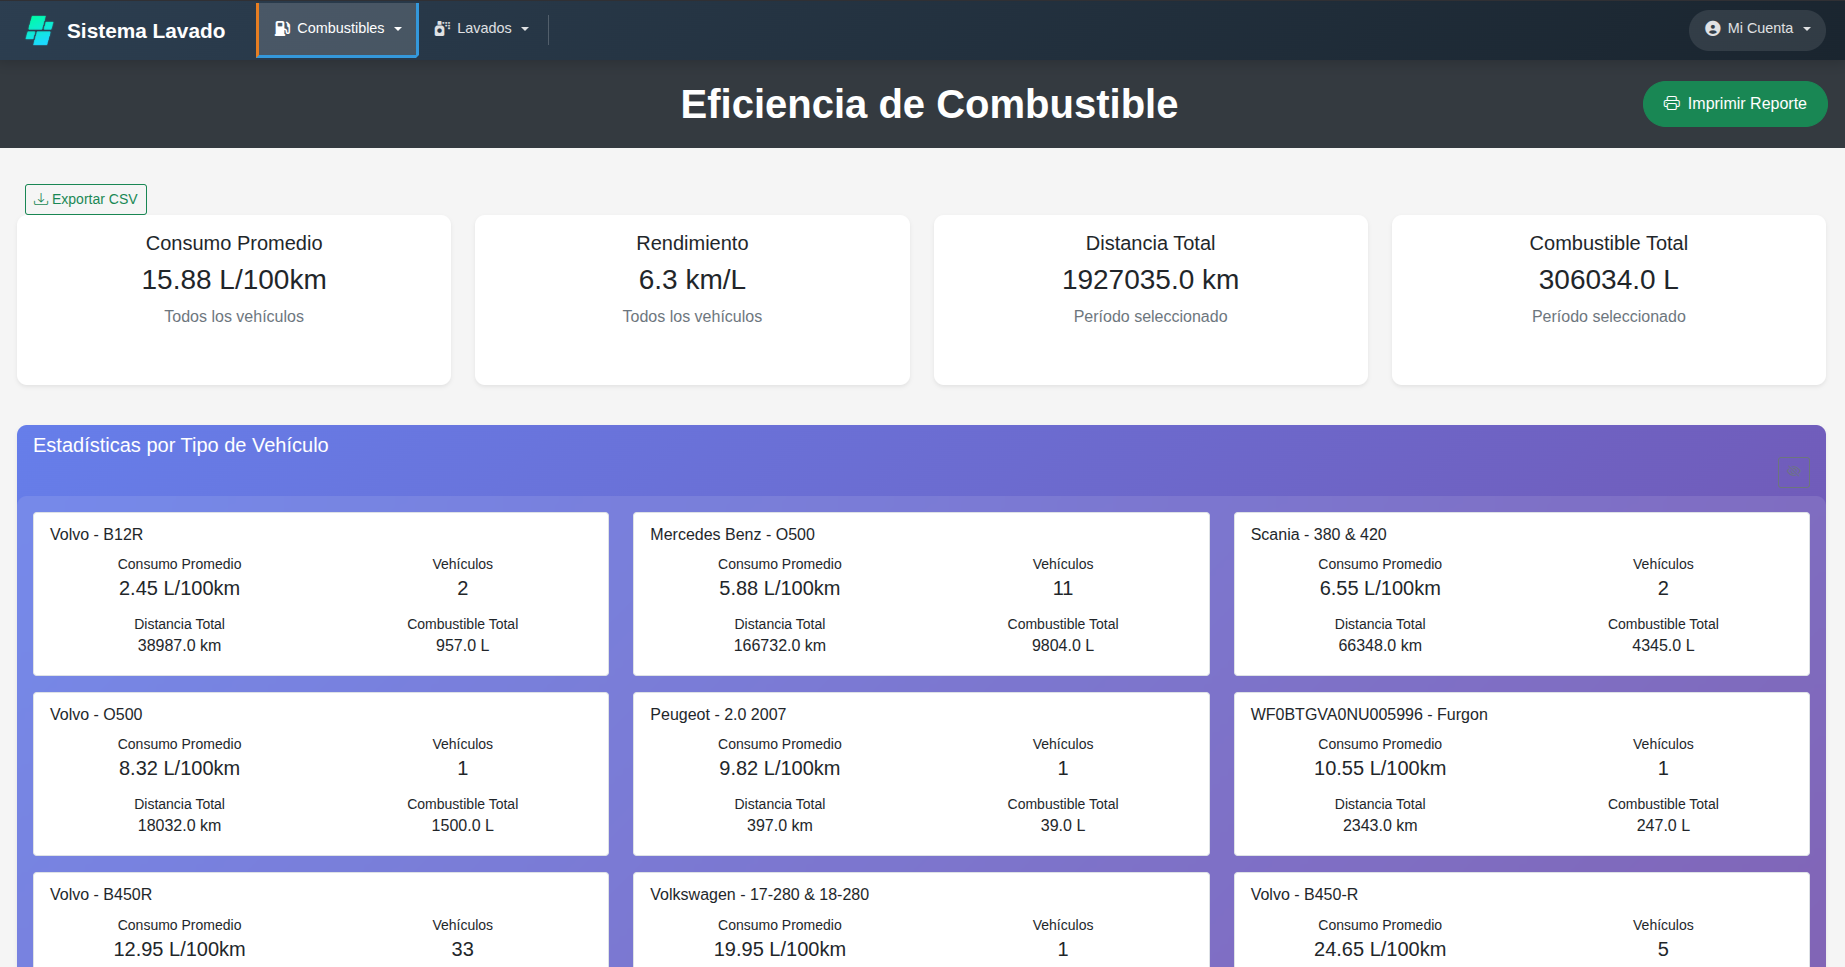Image resolution: width=1845 pixels, height=967 pixels.
Task: Click the Peugeot - 2.0 2007 card
Action: coord(920,774)
